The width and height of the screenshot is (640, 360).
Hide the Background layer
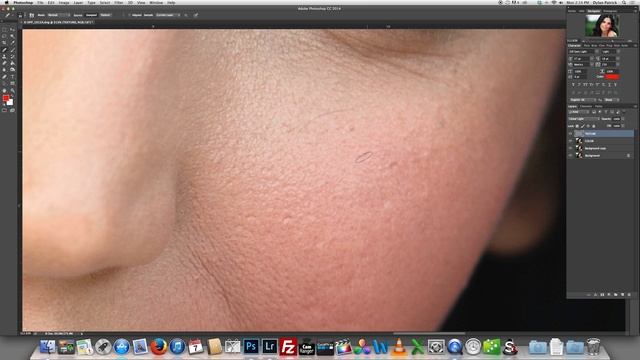tap(570, 156)
